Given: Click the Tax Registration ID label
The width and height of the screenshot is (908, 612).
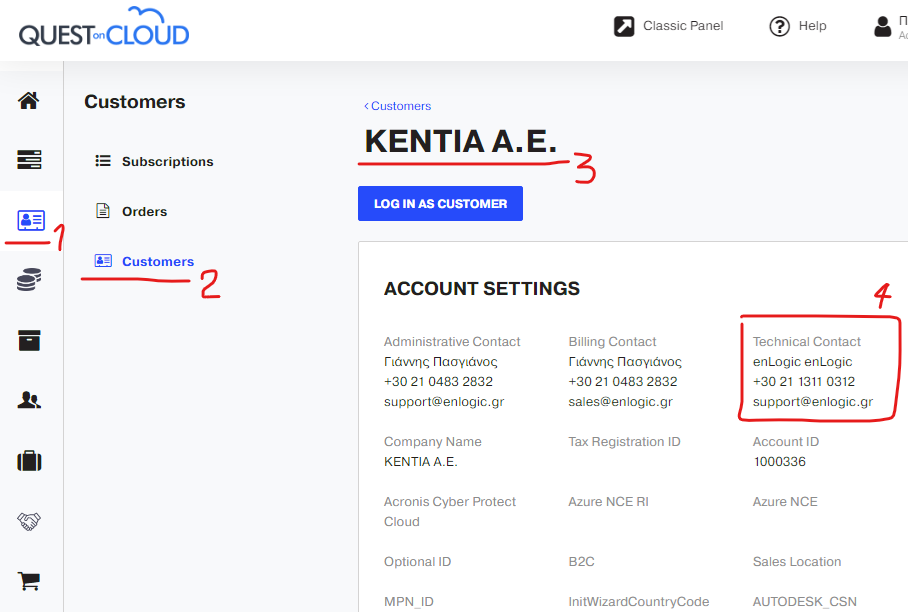Looking at the screenshot, I should tap(624, 442).
